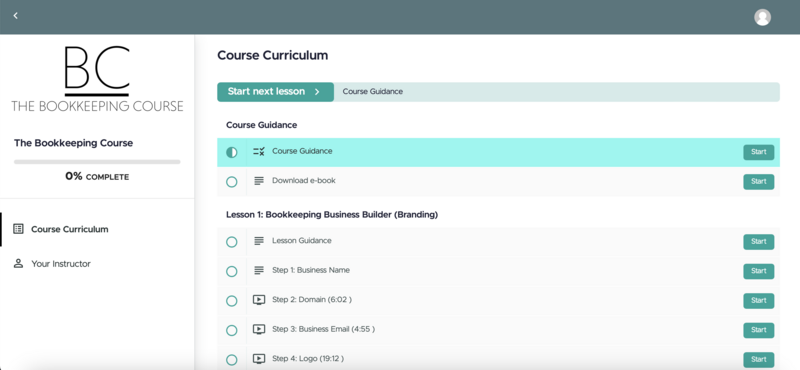Click the Course Curriculum sidebar icon
The image size is (800, 370).
coord(18,229)
